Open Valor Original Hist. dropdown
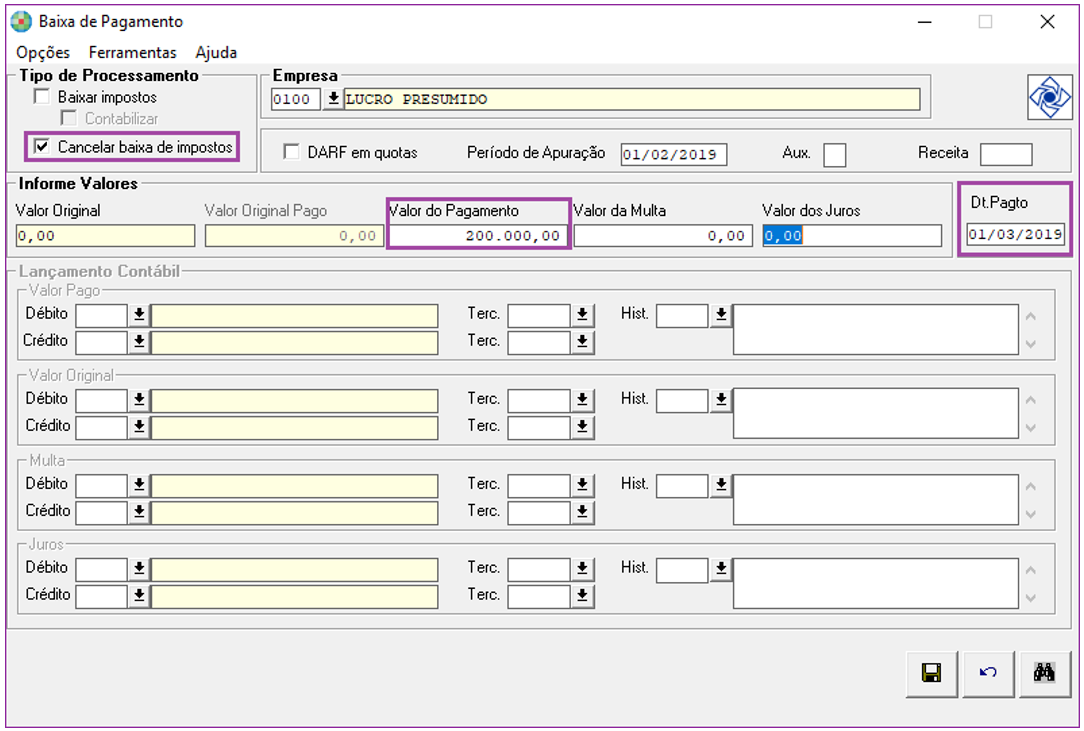Screen dimensions: 1084x731 click(x=721, y=400)
